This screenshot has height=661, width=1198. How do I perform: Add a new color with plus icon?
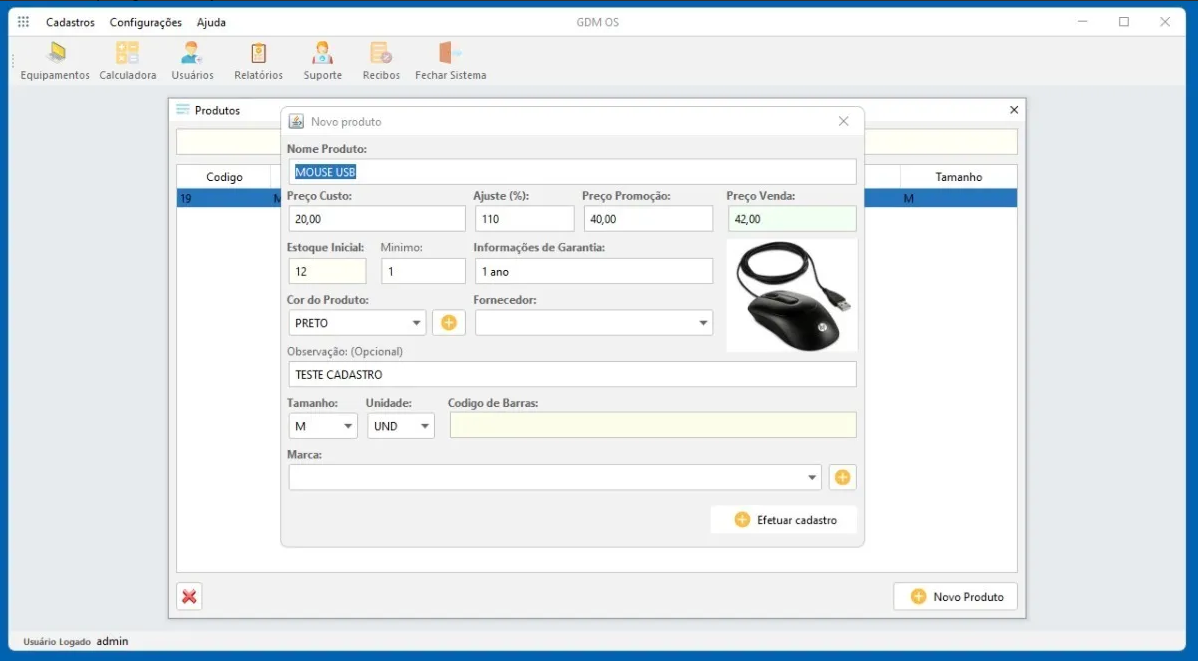click(x=449, y=323)
